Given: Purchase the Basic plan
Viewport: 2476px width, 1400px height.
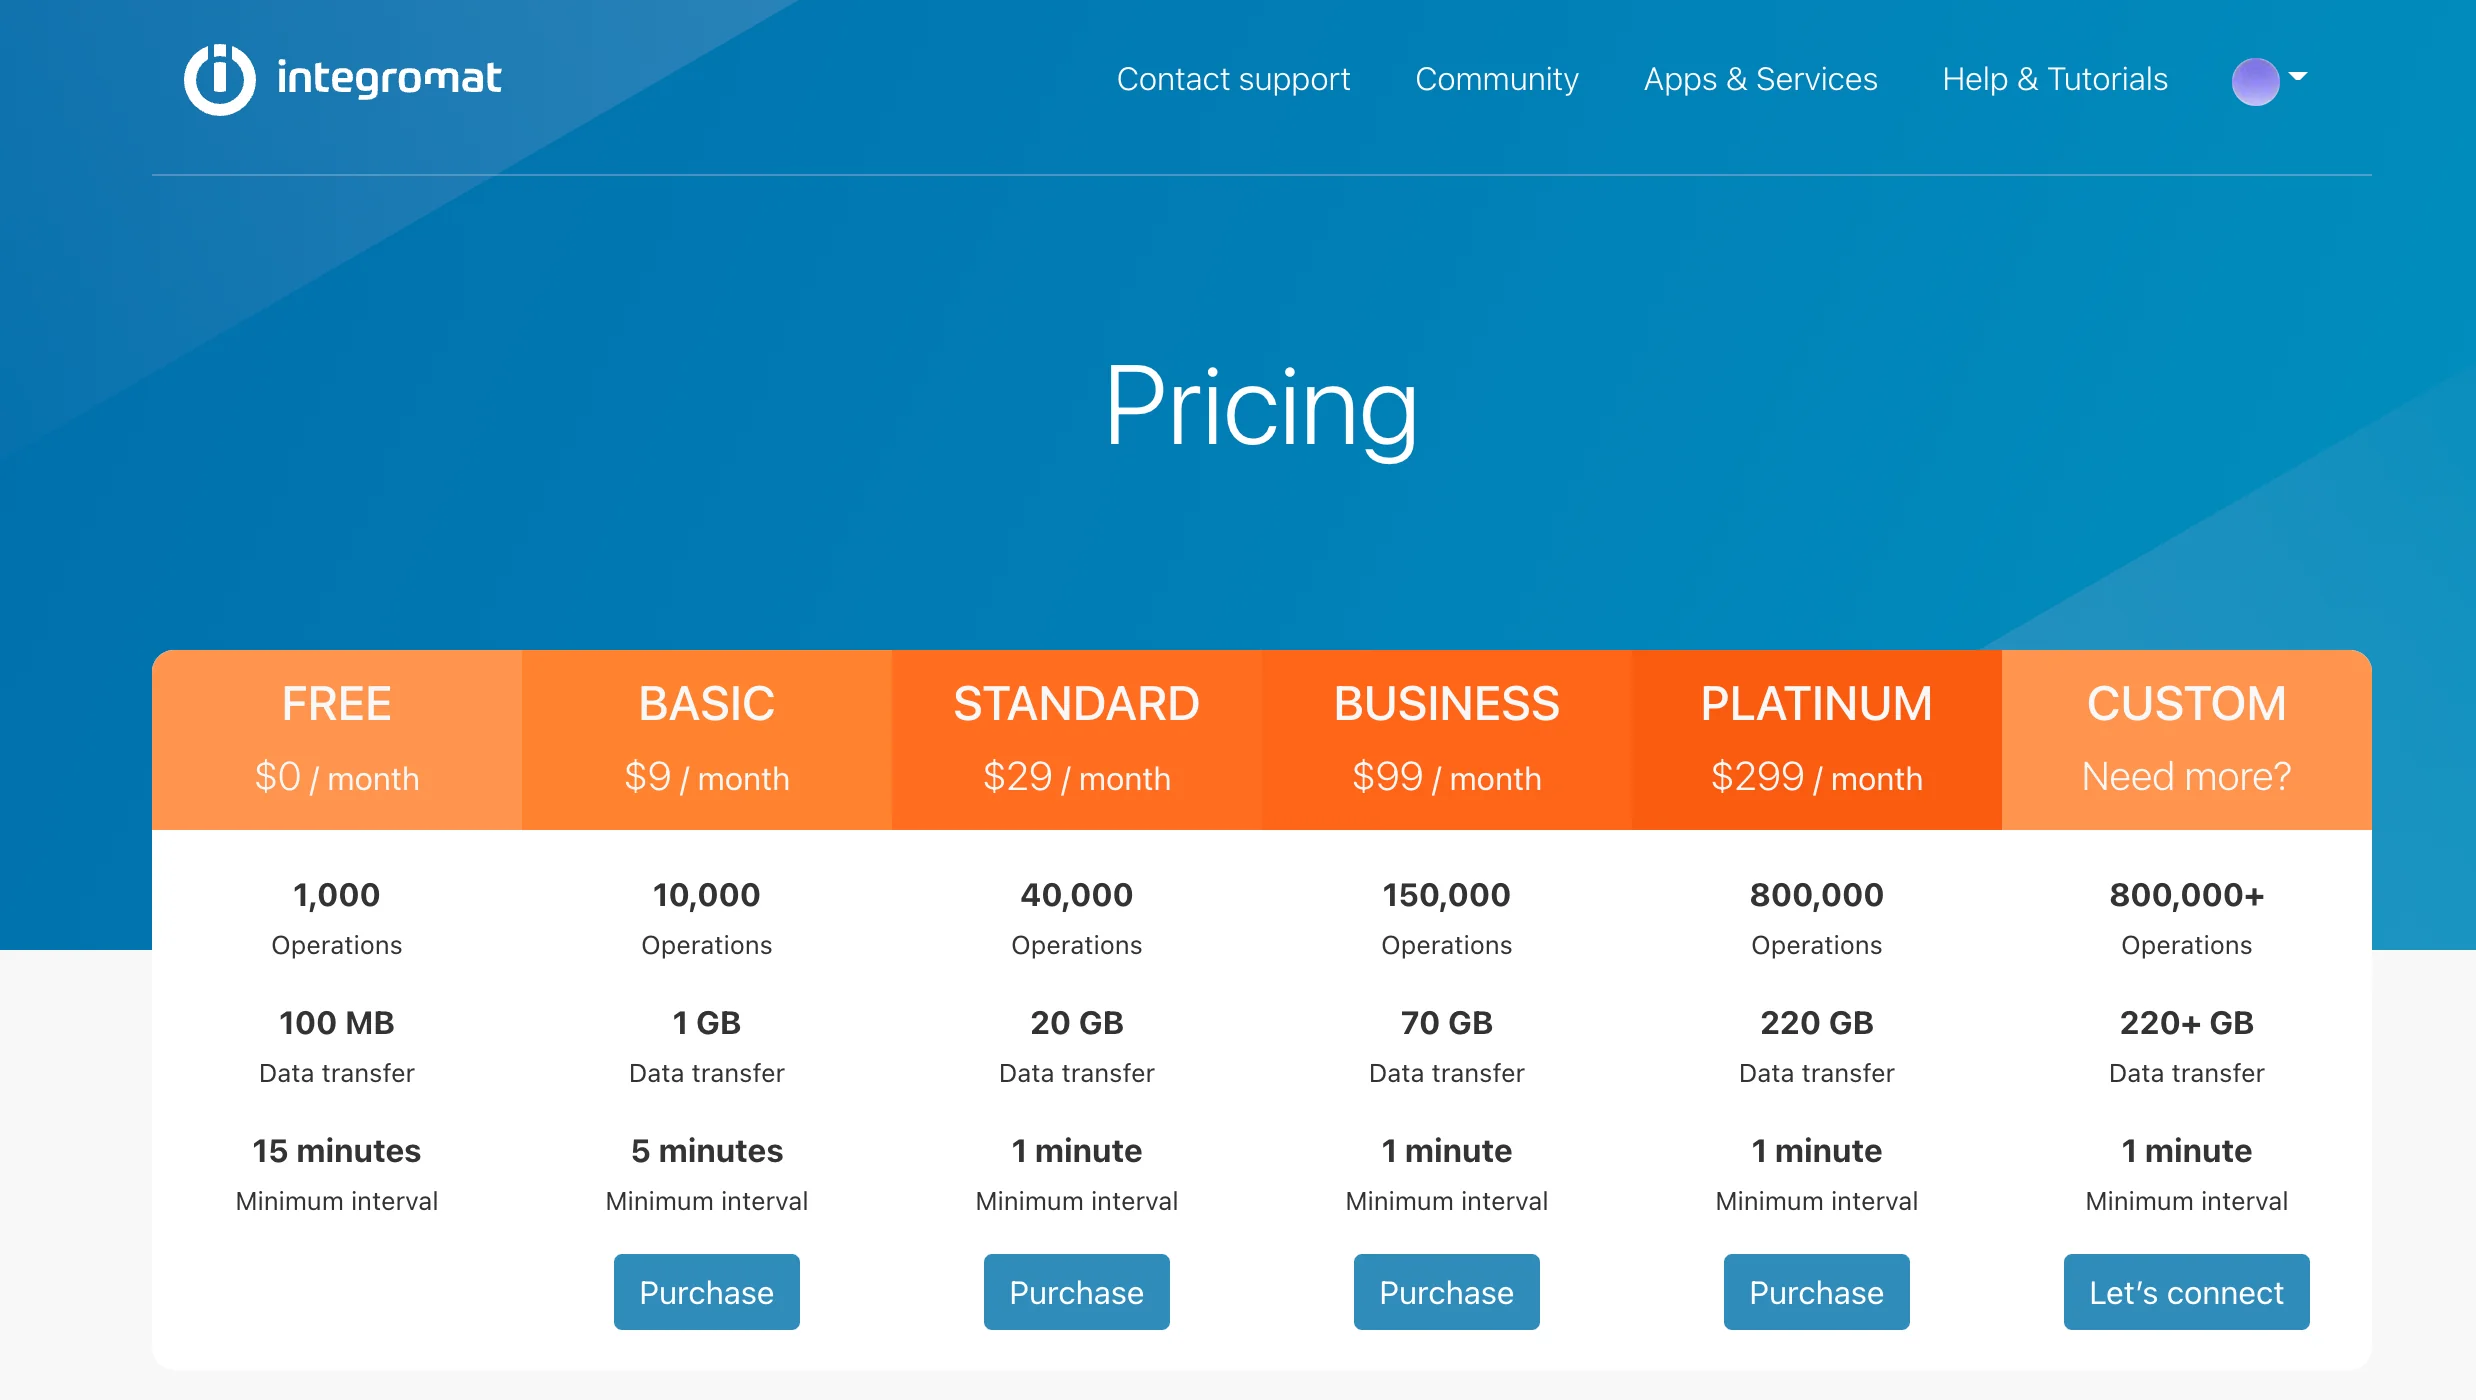Looking at the screenshot, I should 706,1292.
